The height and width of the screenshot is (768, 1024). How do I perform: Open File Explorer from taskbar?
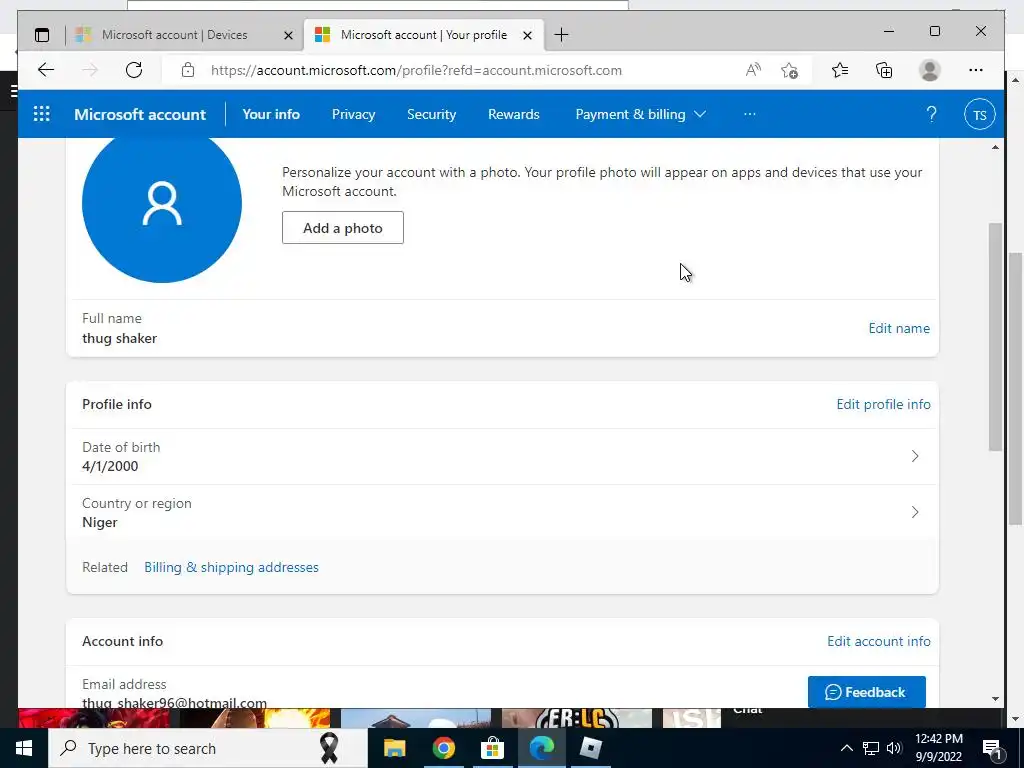(394, 748)
